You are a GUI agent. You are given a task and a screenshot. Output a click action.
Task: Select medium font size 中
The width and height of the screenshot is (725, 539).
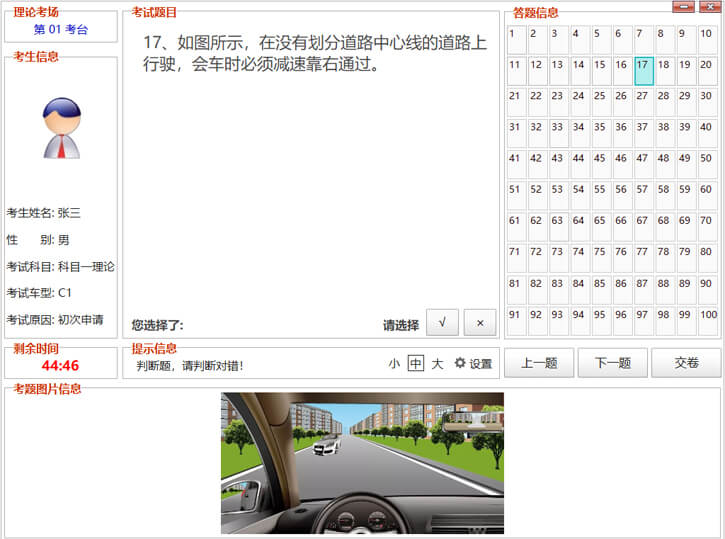click(x=416, y=364)
